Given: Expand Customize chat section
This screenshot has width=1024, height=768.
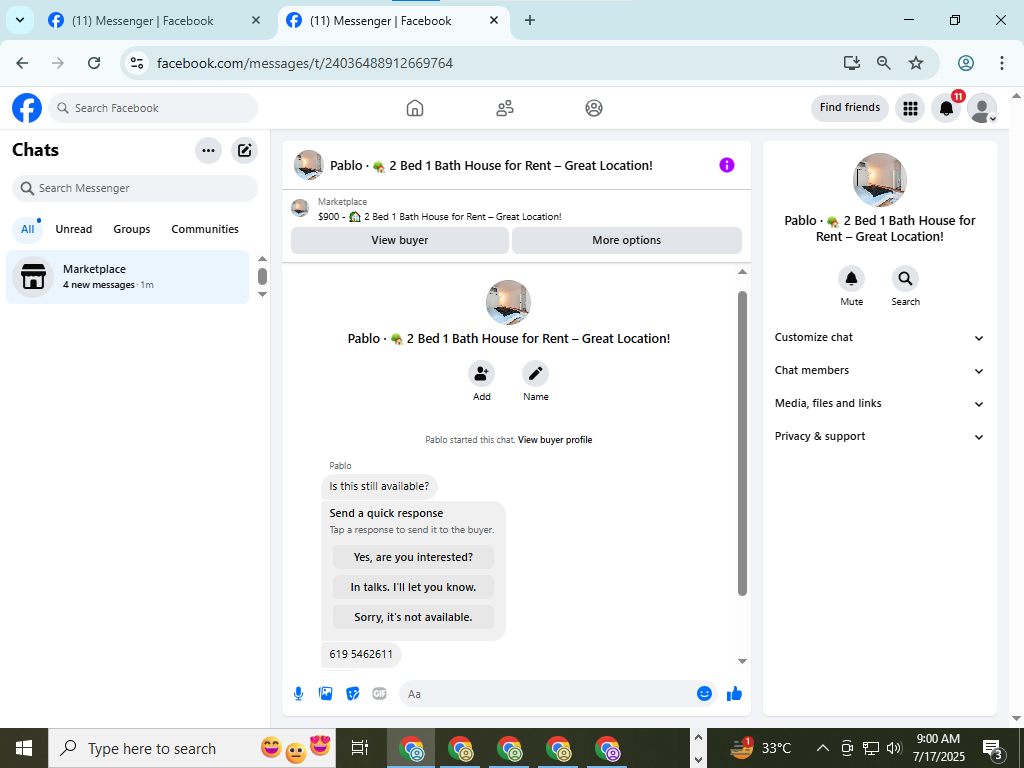Looking at the screenshot, I should [x=879, y=338].
